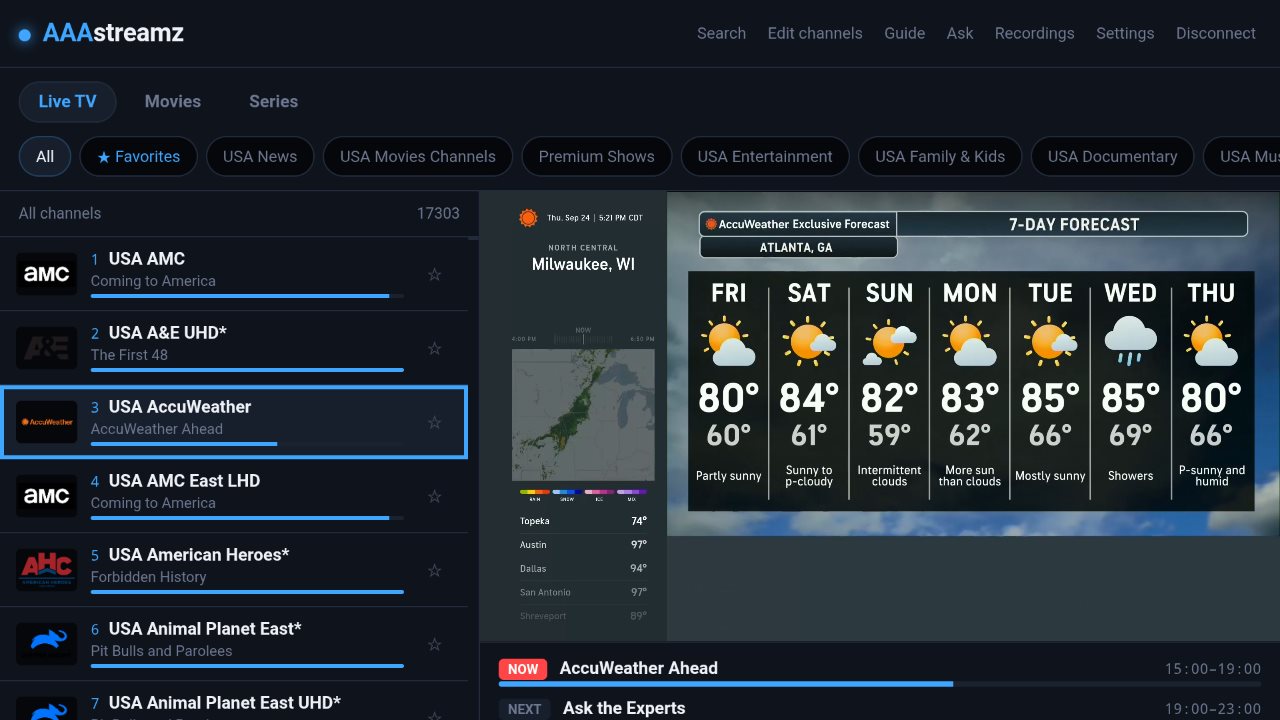Star the USA AccuWeather channel
1280x720 pixels.
click(434, 422)
